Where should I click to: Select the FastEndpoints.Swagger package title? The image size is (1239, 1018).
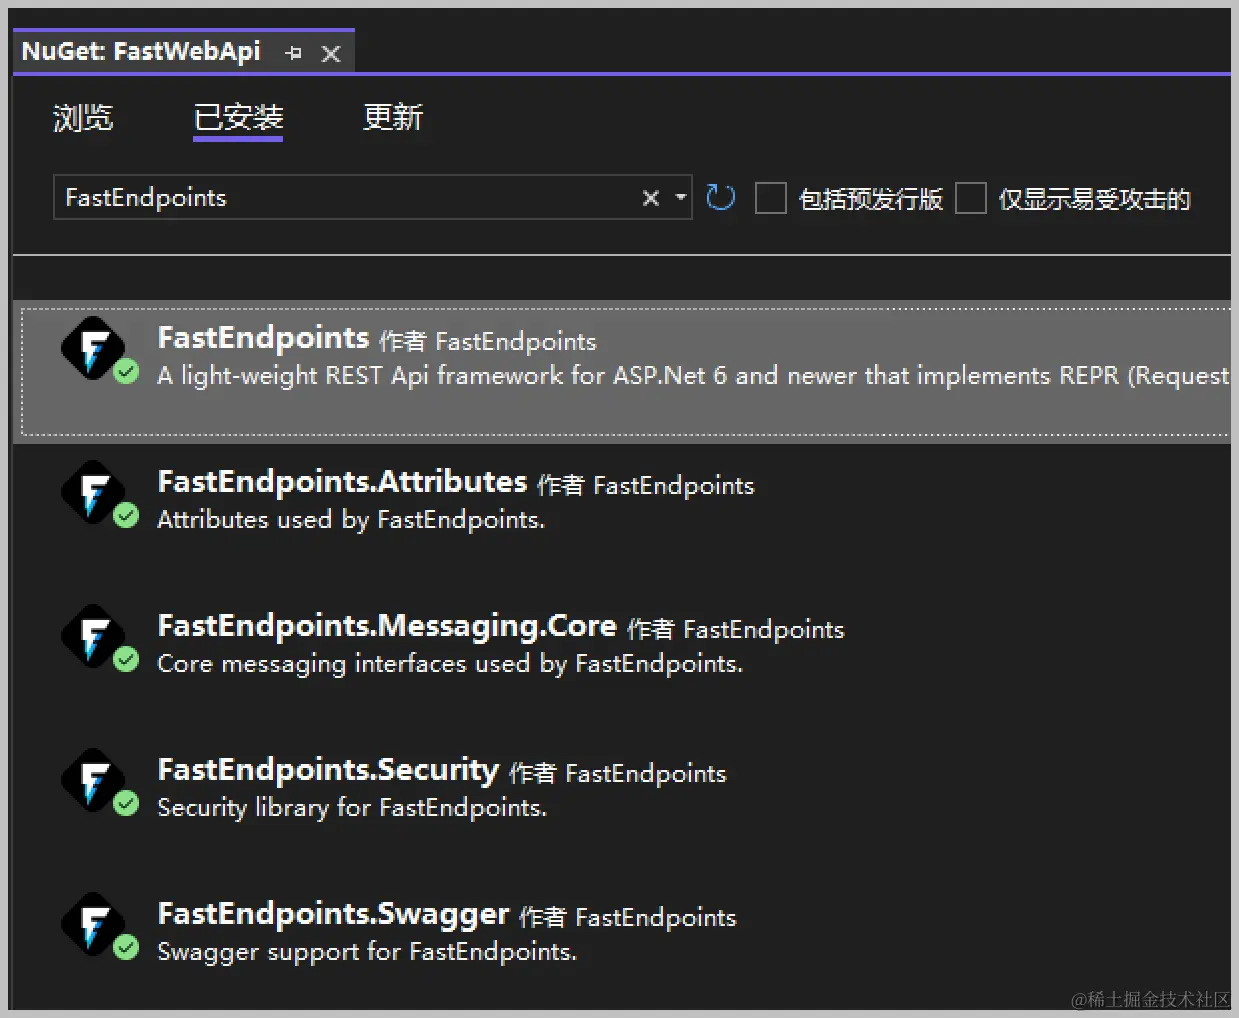[333, 914]
